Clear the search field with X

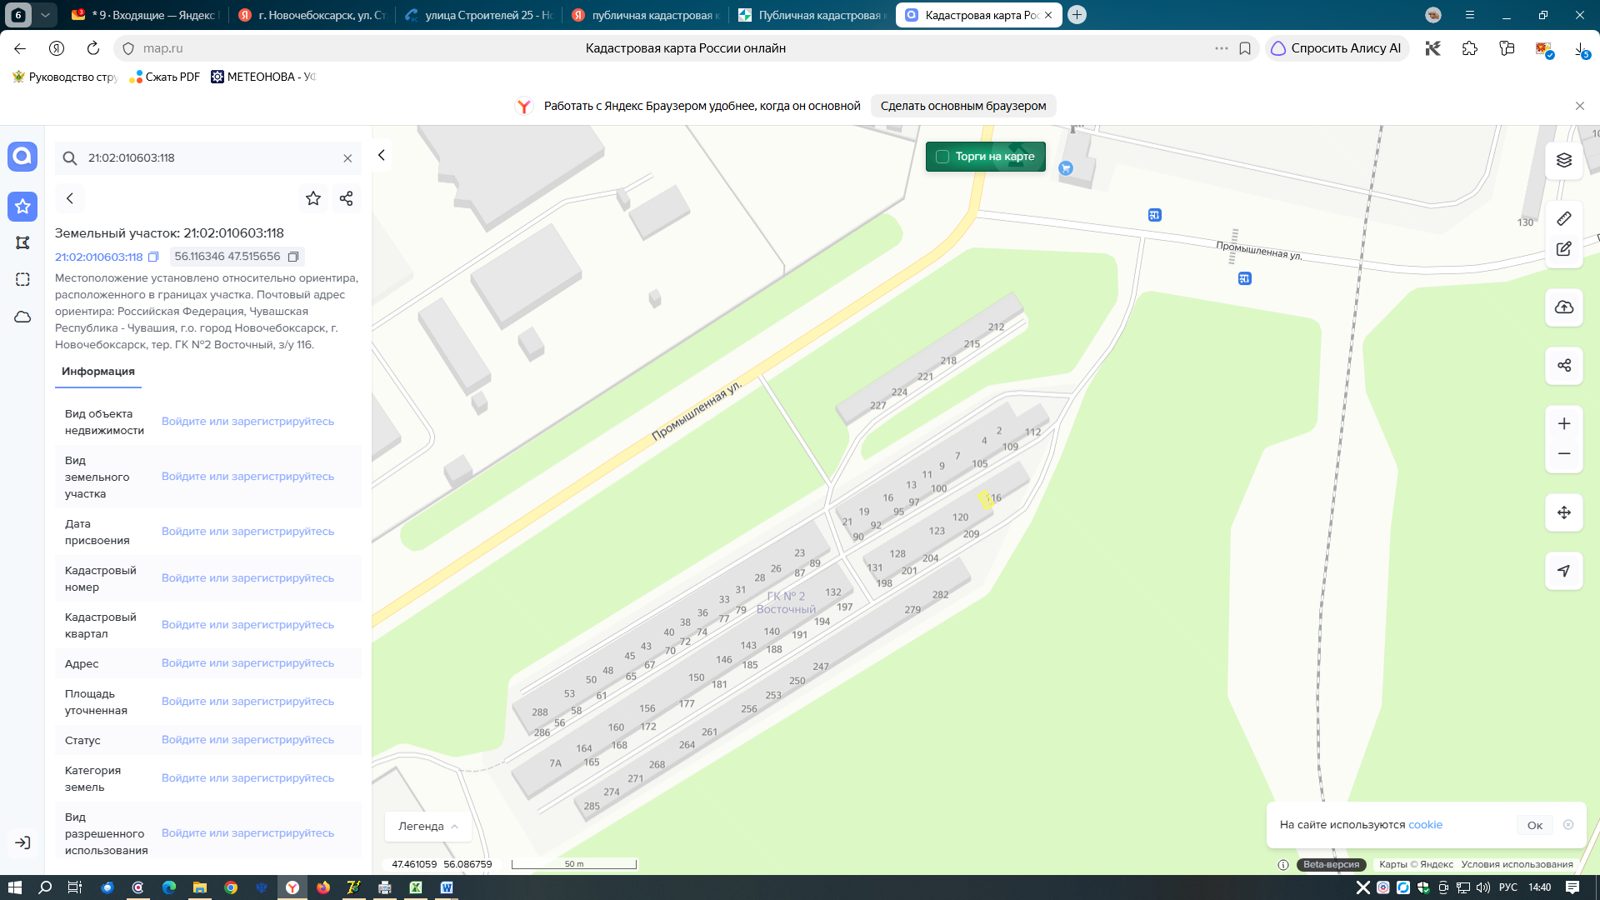coord(347,158)
